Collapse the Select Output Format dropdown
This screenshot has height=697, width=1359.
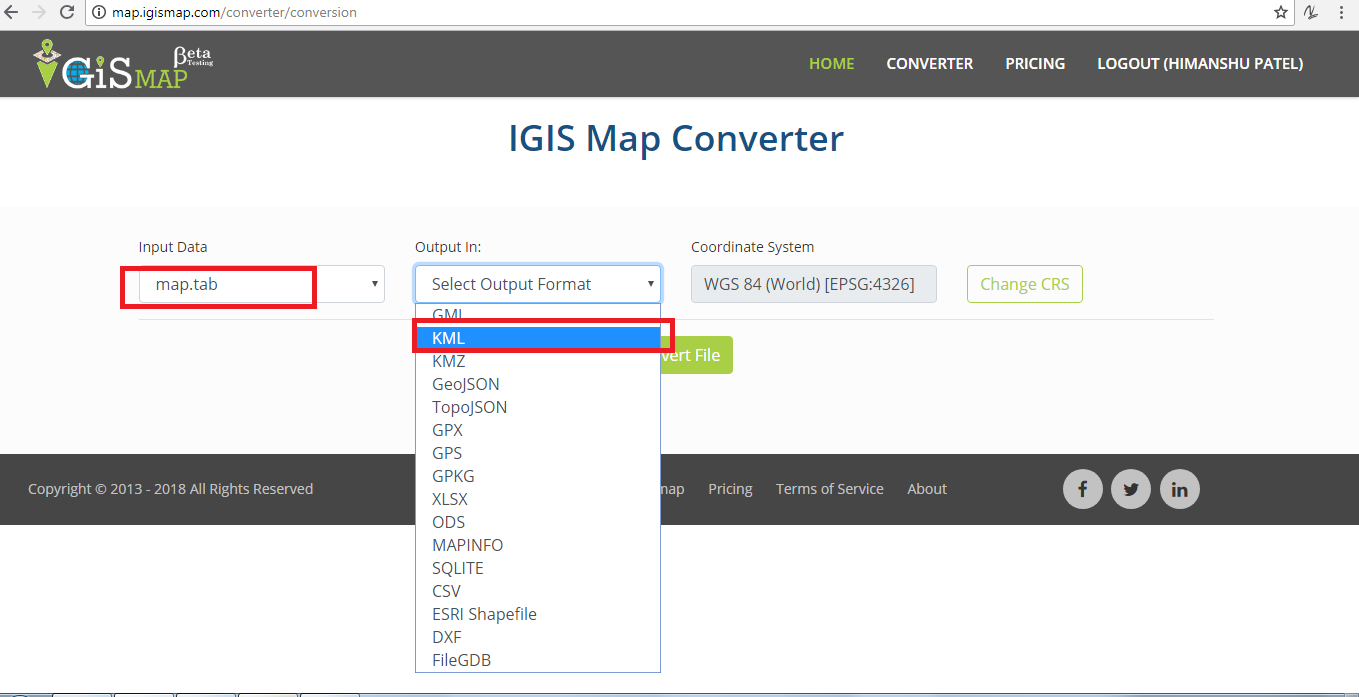coord(538,284)
